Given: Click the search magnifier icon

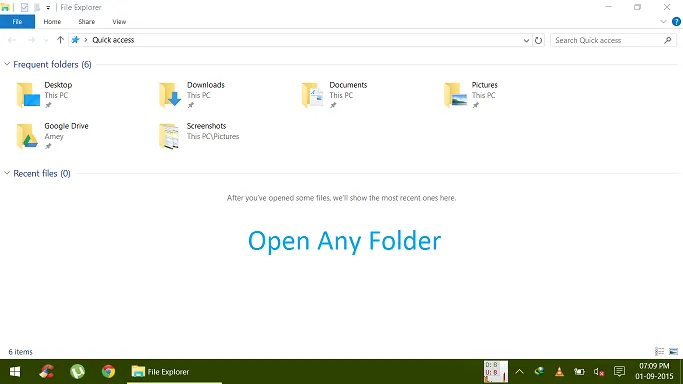Looking at the screenshot, I should tap(668, 40).
